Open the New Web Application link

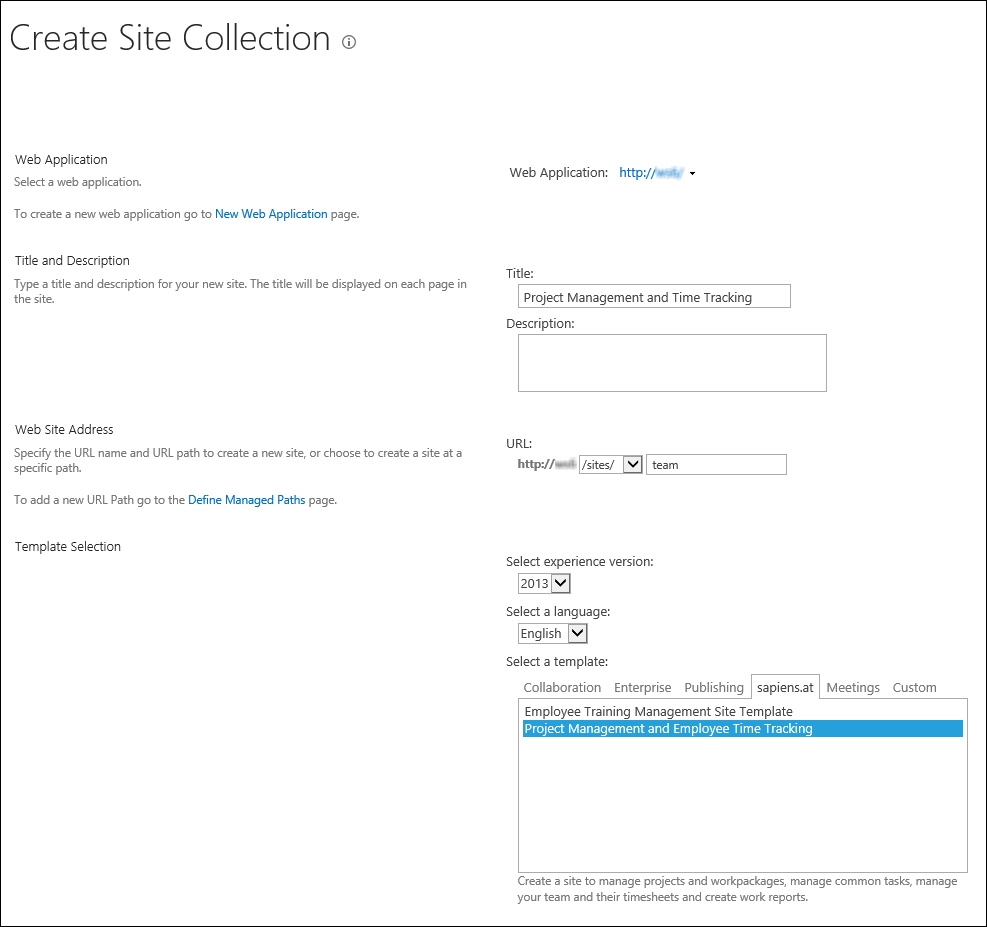[271, 214]
